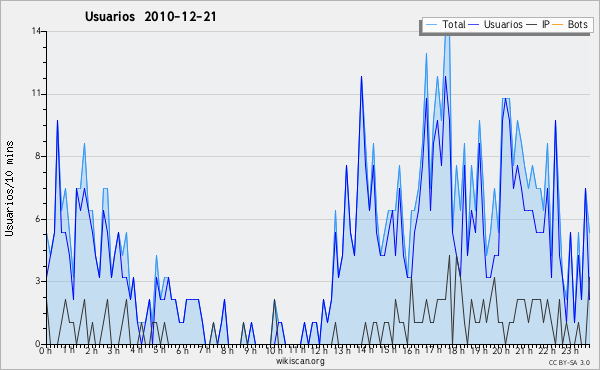Click the x-axis label '18 h'

coord(456,350)
